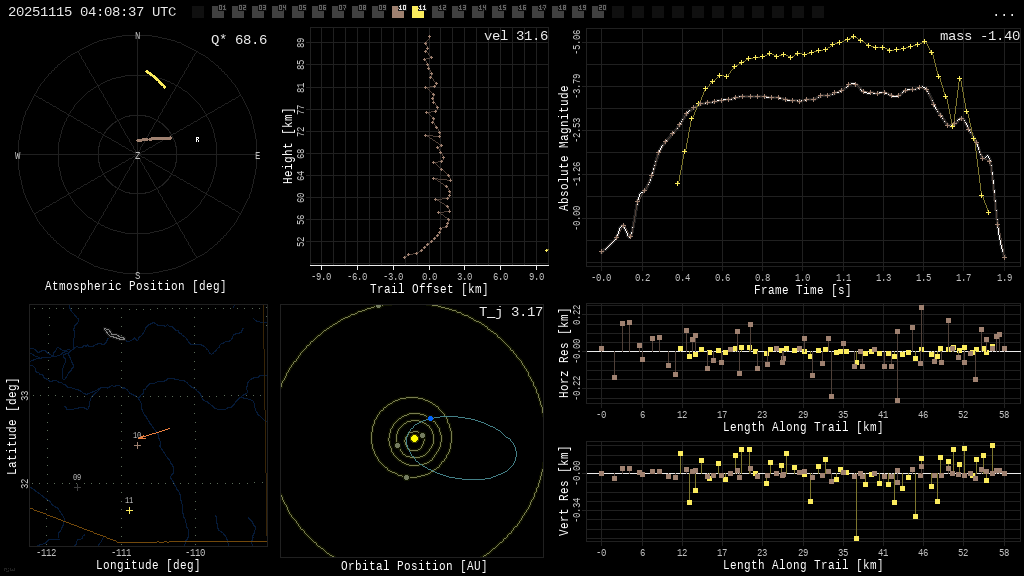Select the T_j 3.17 label
This screenshot has height=576, width=1024.
coord(510,312)
